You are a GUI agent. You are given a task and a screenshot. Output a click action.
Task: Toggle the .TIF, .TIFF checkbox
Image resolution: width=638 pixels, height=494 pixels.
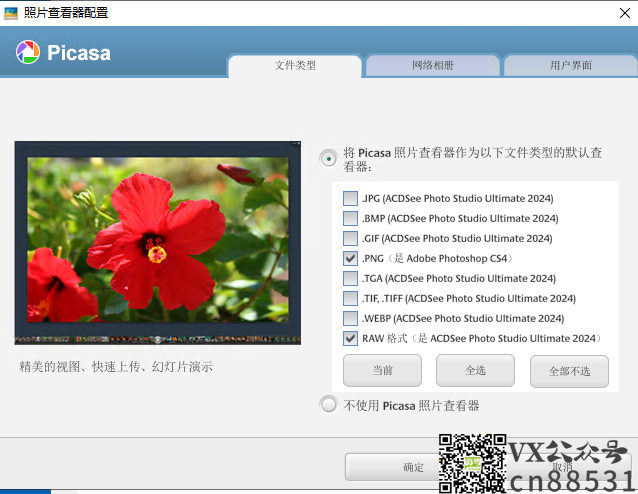point(350,298)
